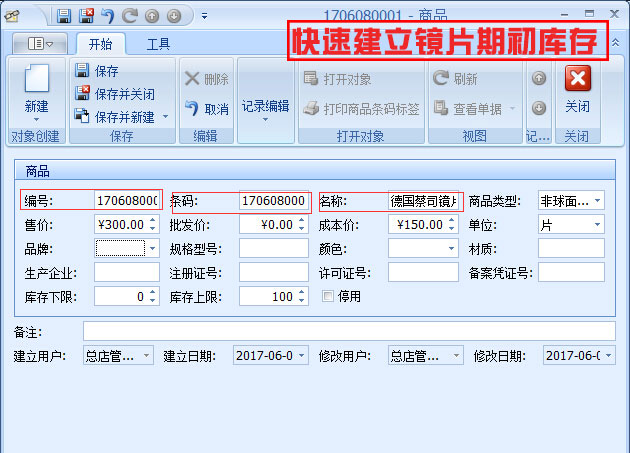Click the 备注 (Remarks) text field
The width and height of the screenshot is (630, 453).
click(x=348, y=331)
